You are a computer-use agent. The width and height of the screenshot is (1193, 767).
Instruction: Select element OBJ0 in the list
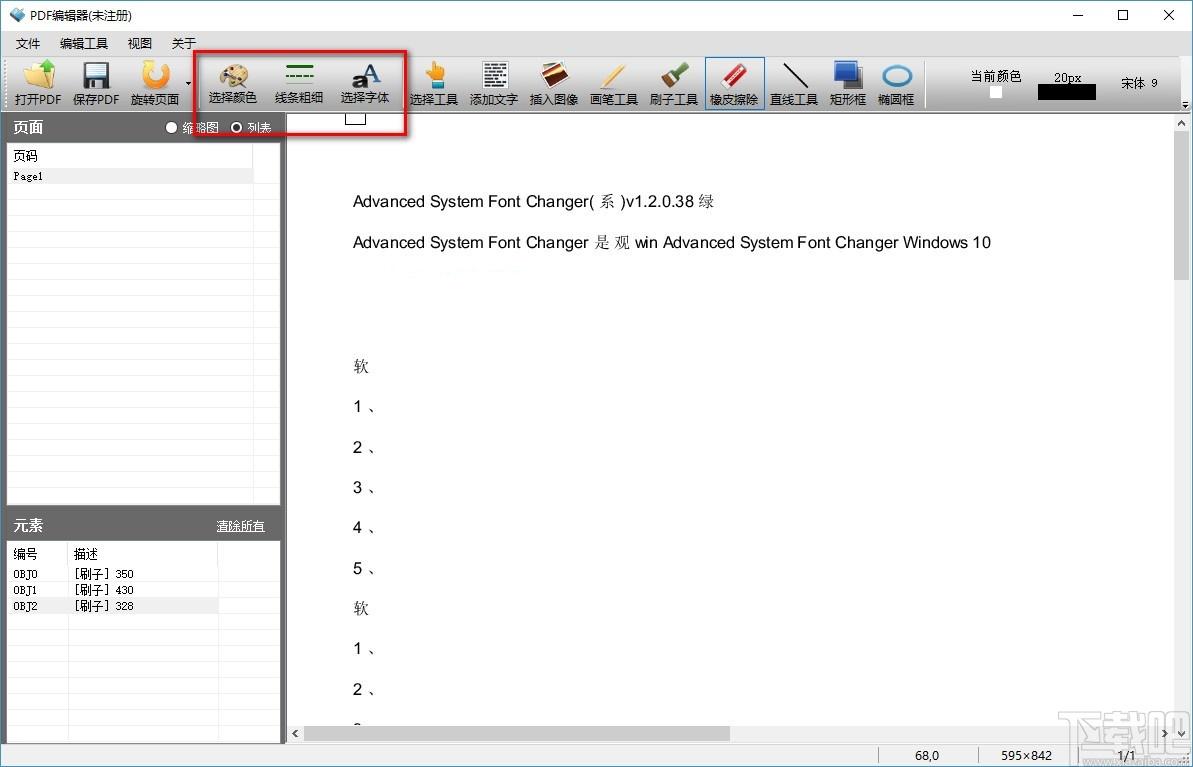tap(113, 574)
